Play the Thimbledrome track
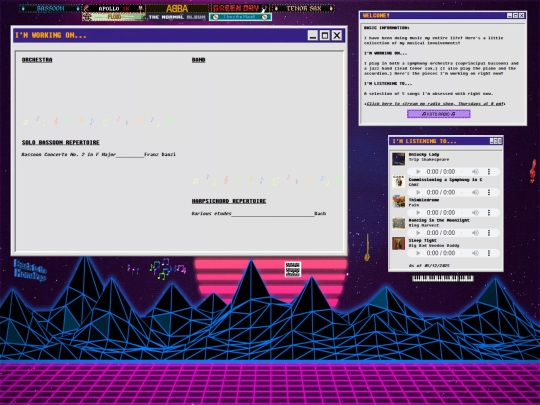This screenshot has height=405, width=540. tap(418, 212)
